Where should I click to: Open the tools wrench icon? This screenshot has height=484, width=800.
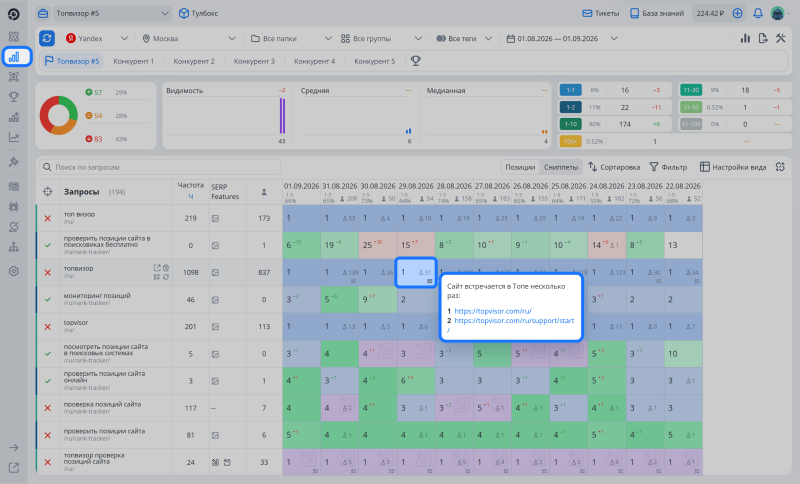tap(781, 38)
